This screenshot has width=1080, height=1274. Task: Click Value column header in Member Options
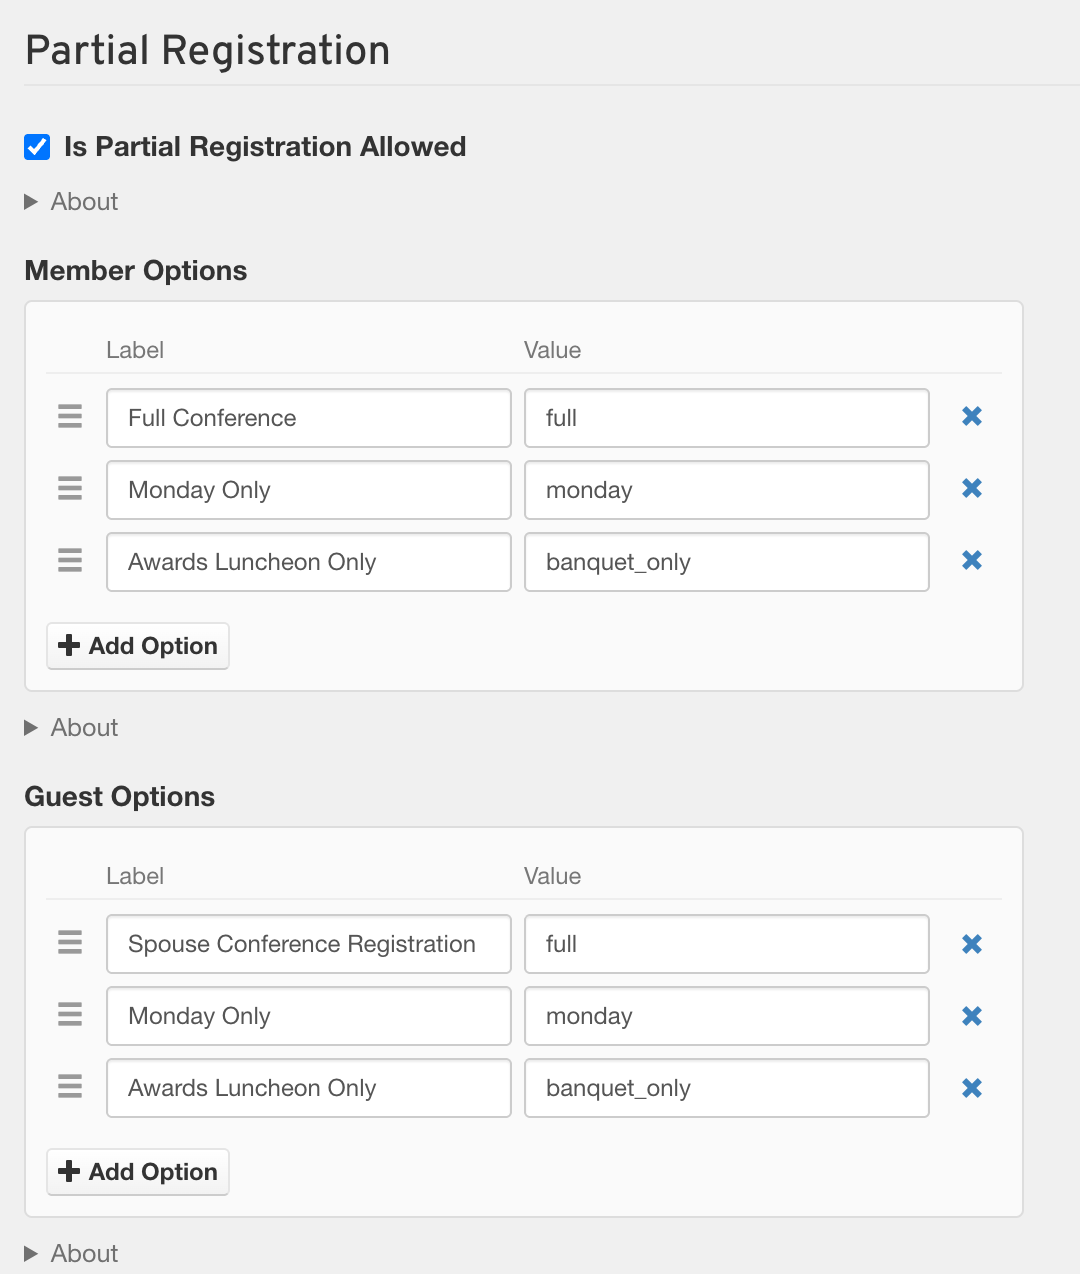click(553, 350)
